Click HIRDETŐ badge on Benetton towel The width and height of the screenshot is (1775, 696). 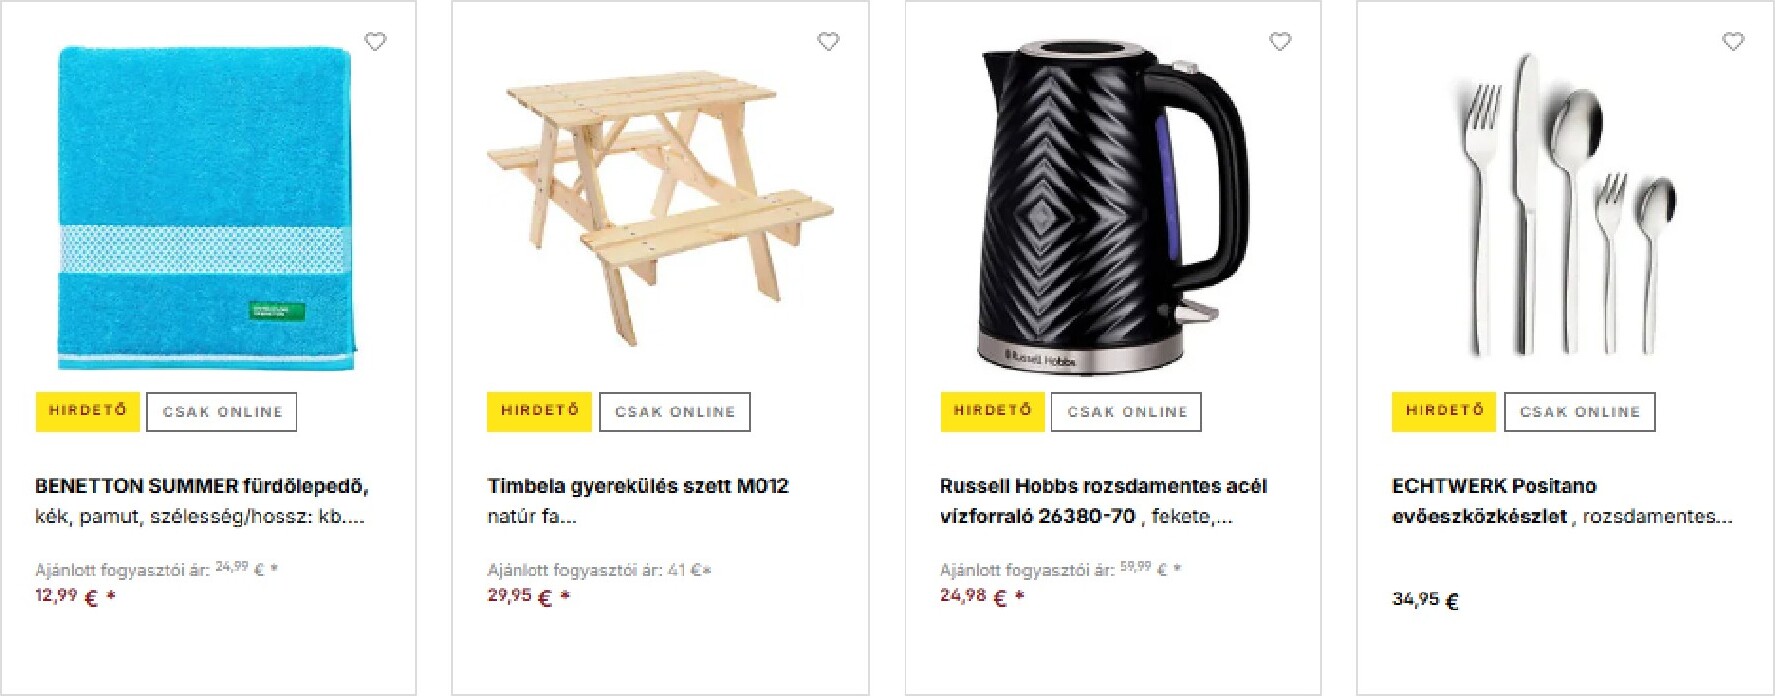[x=88, y=411]
